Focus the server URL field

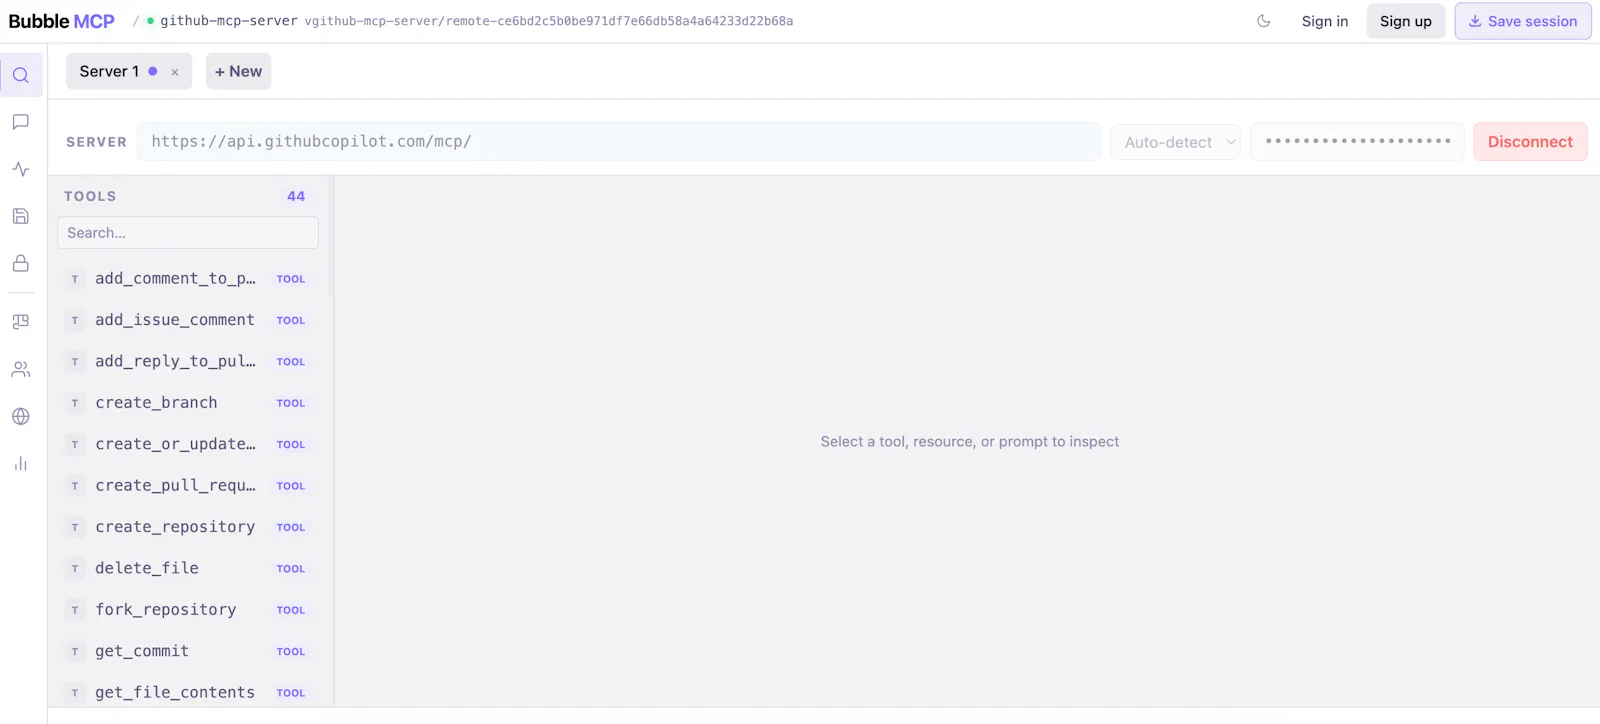[x=619, y=142]
